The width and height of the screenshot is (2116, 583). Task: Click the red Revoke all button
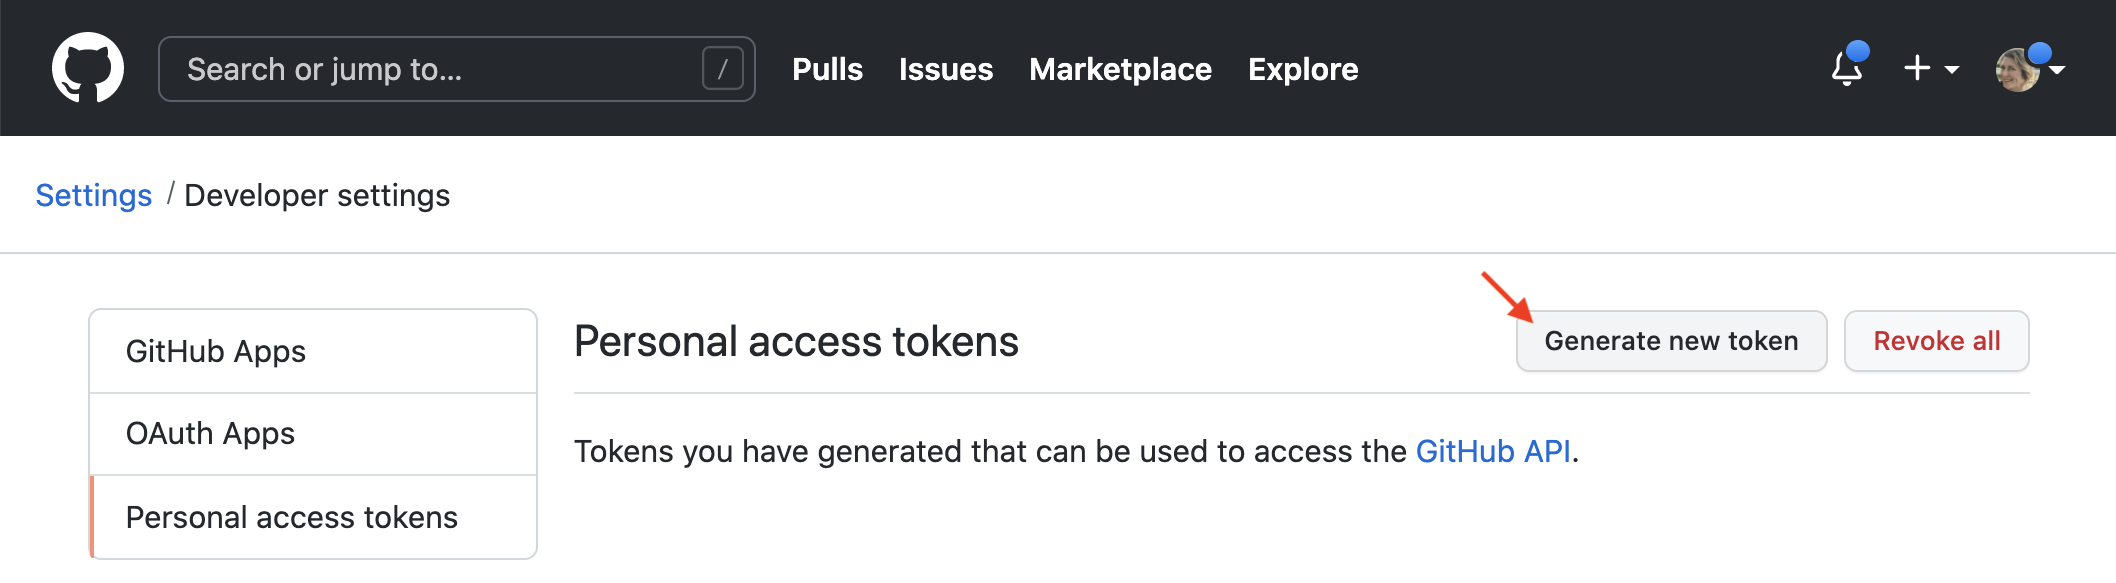[x=1936, y=341]
